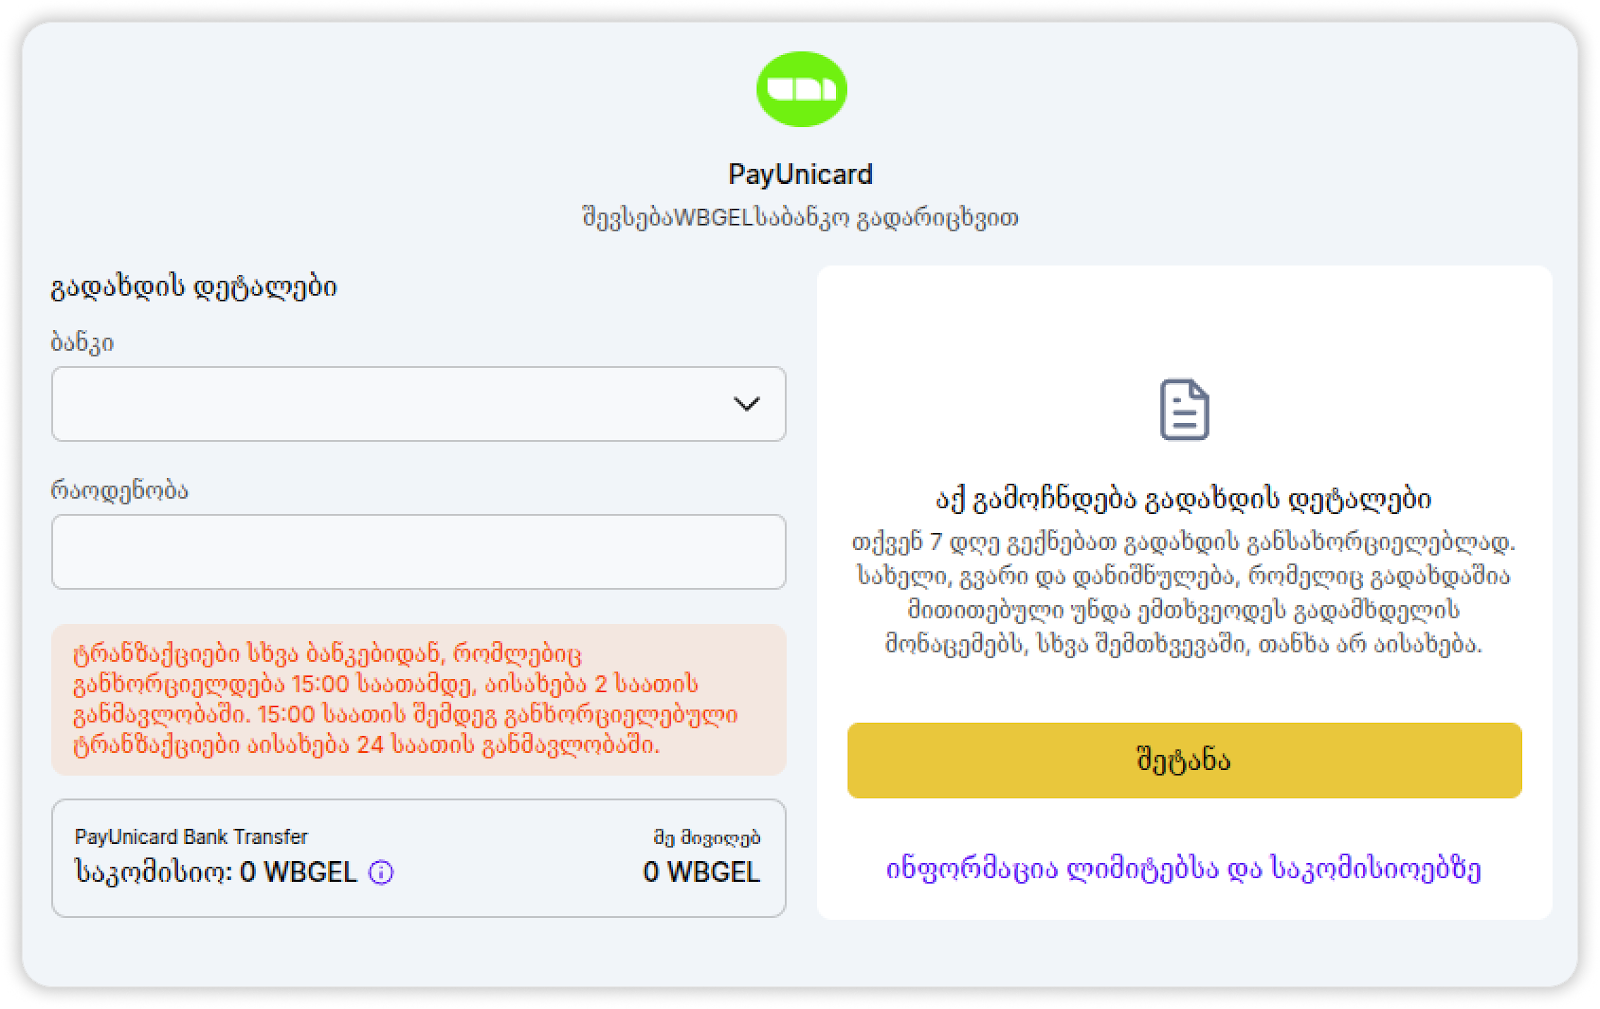
Task: Click the შევსება WBGEL subtitle under the PayUnicard title
Action: (x=800, y=218)
